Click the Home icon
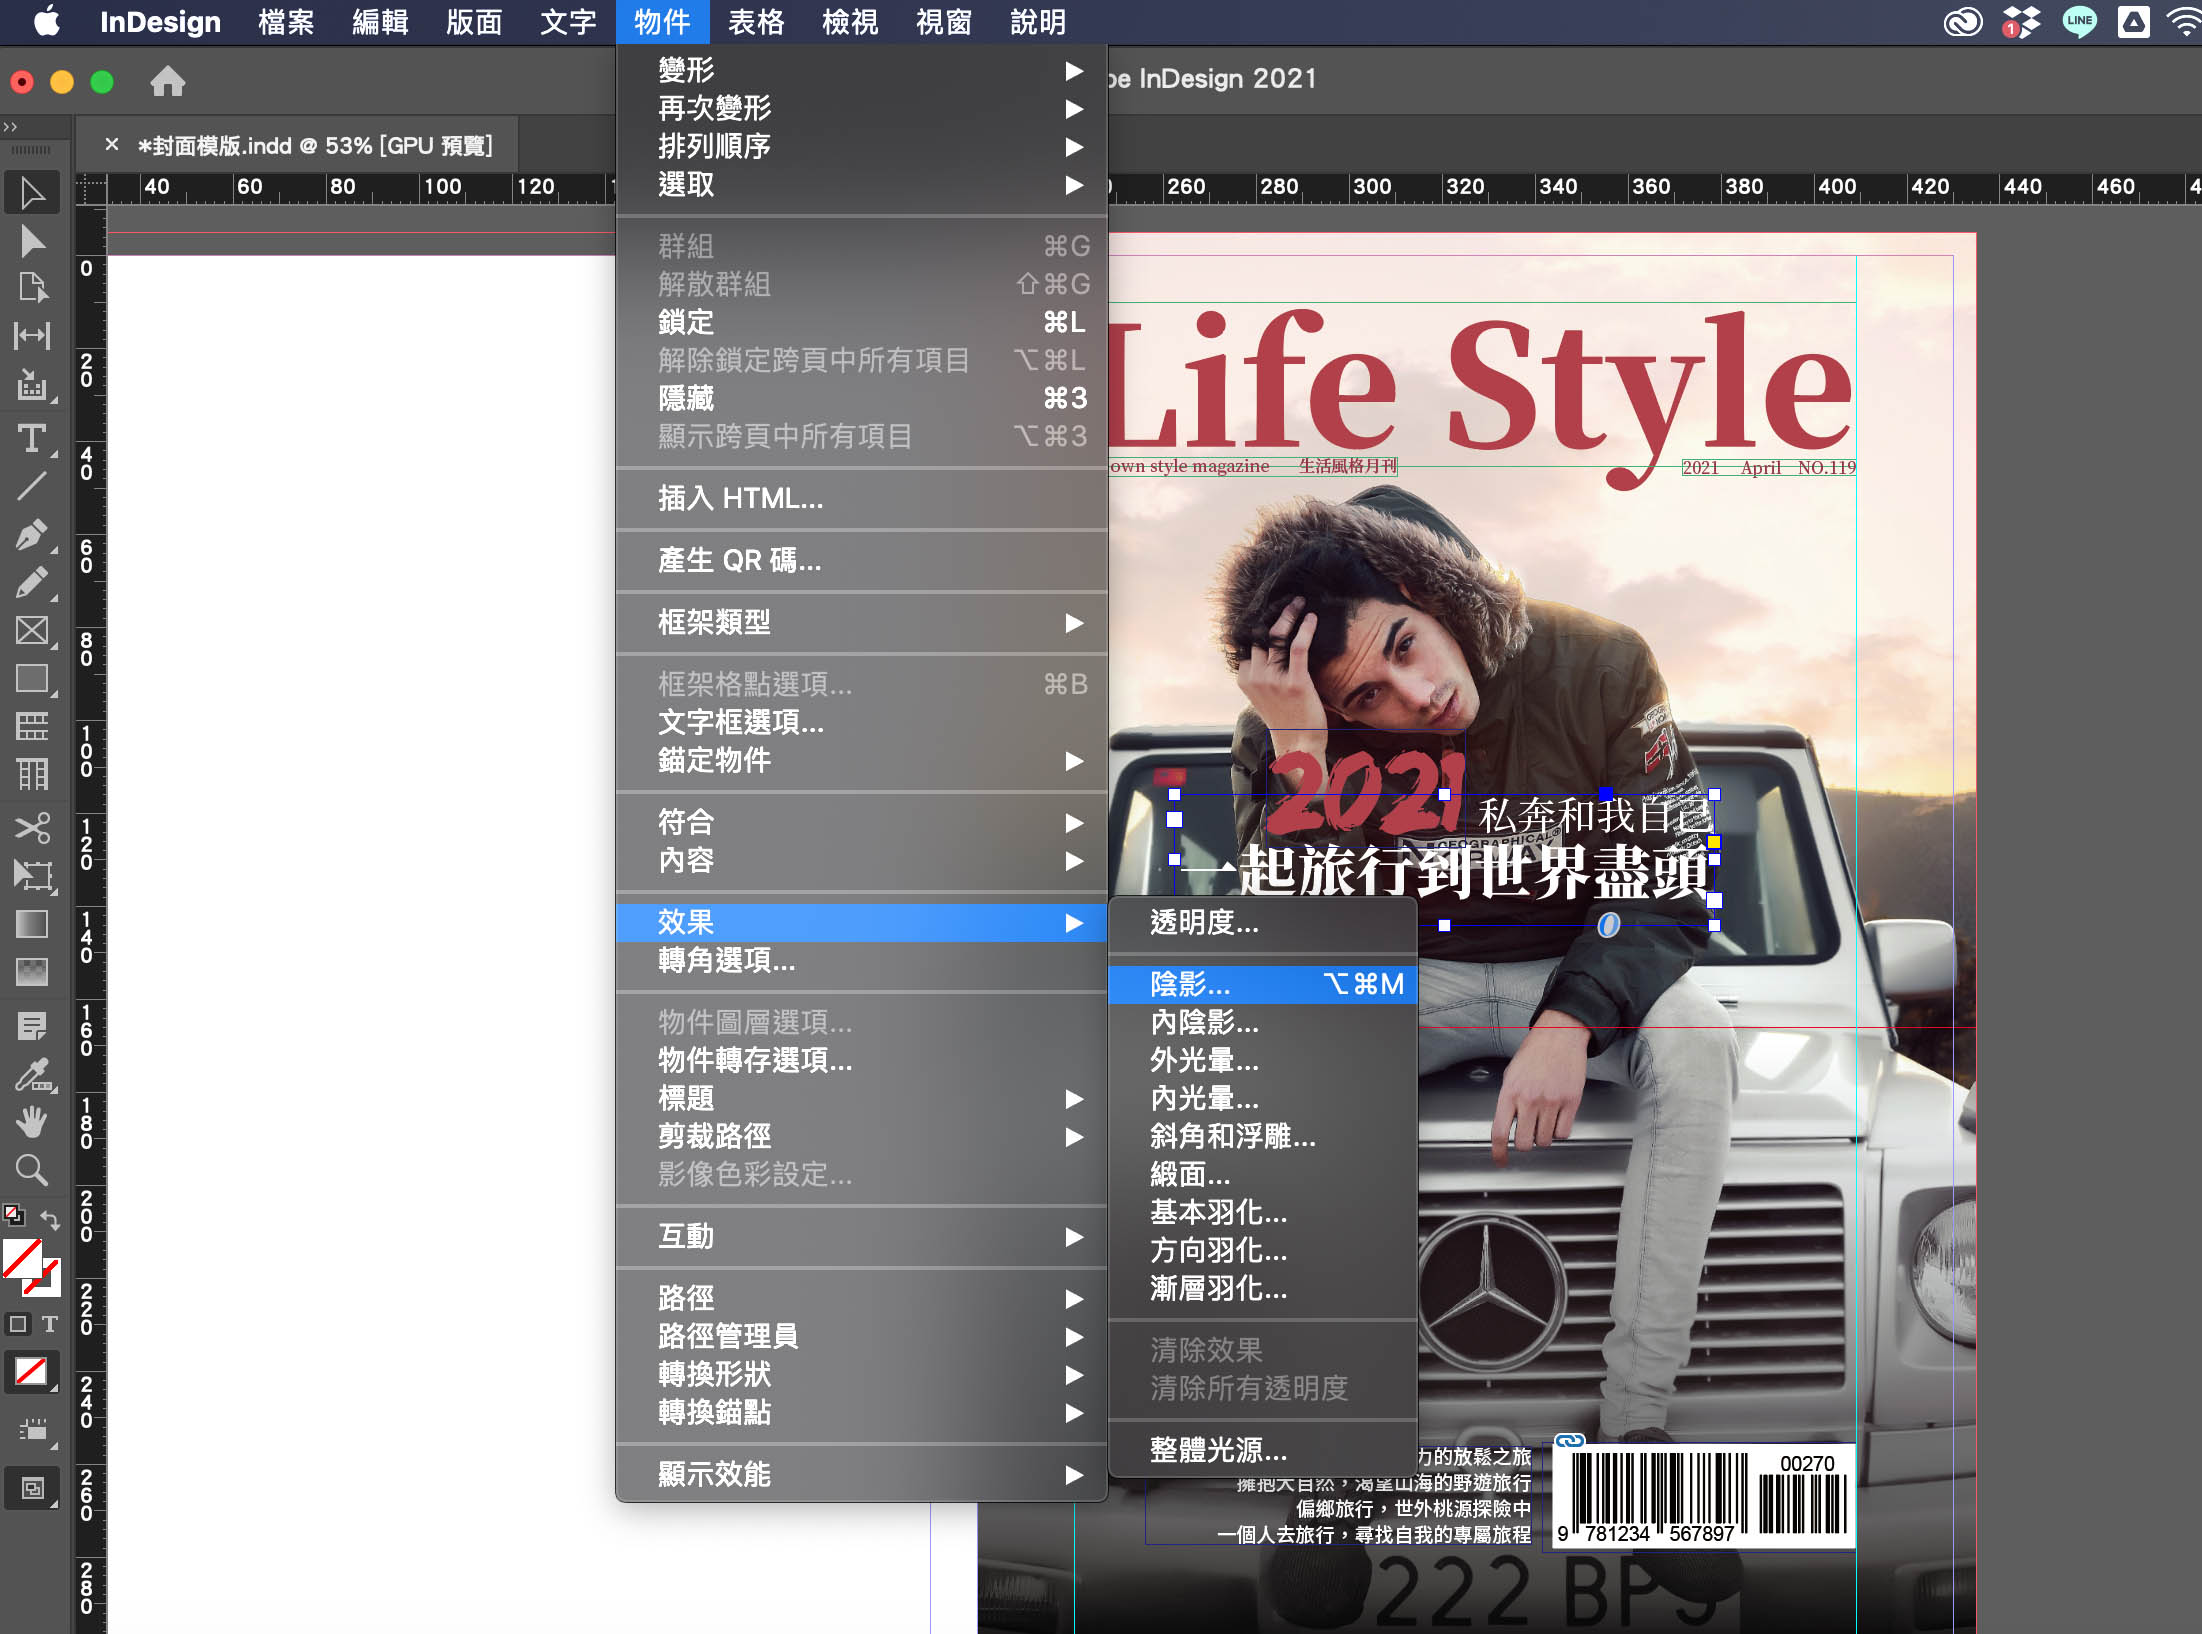2202x1634 pixels. tap(168, 81)
